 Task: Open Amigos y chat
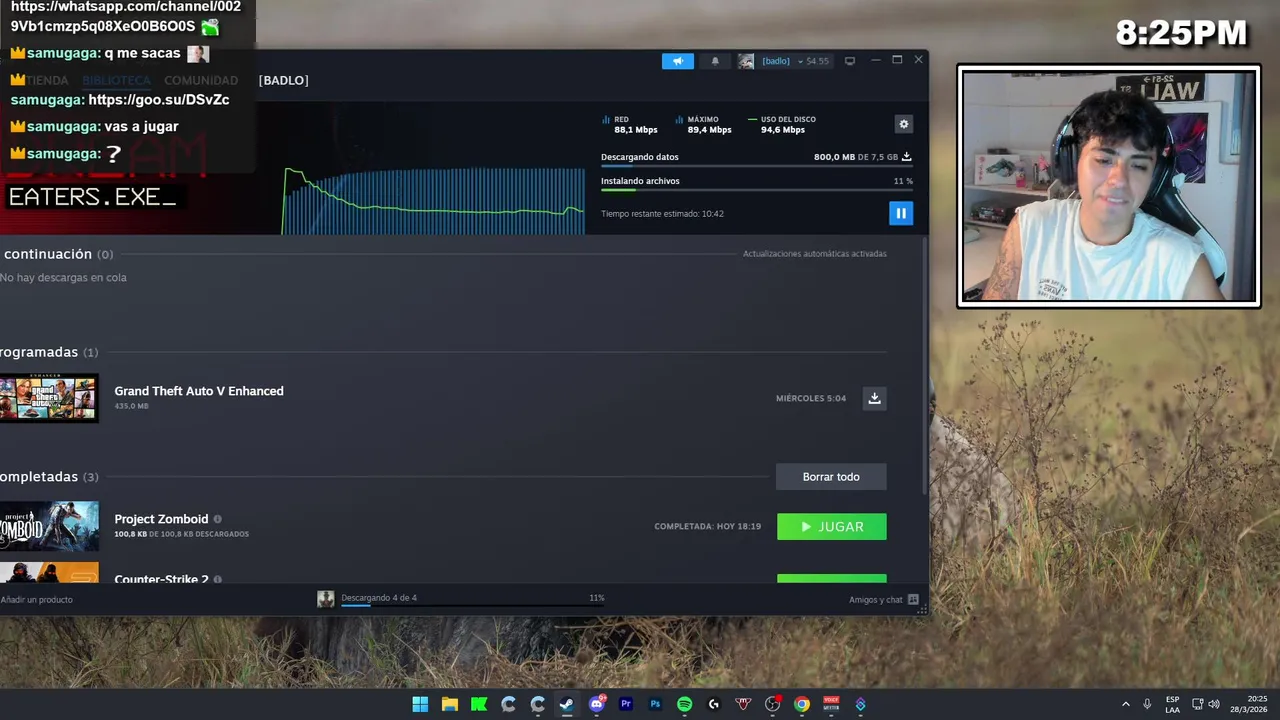coord(883,600)
